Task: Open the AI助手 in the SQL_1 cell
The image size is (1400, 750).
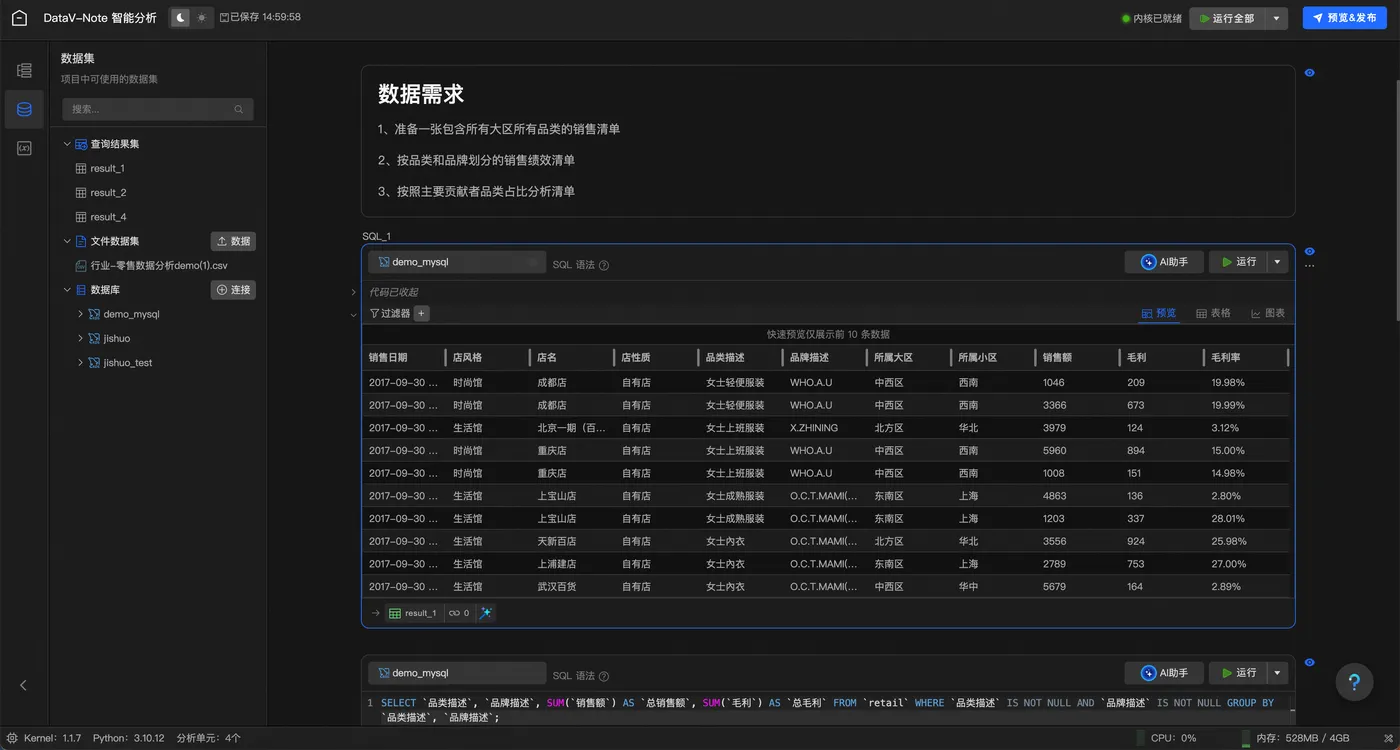Action: coord(1164,262)
